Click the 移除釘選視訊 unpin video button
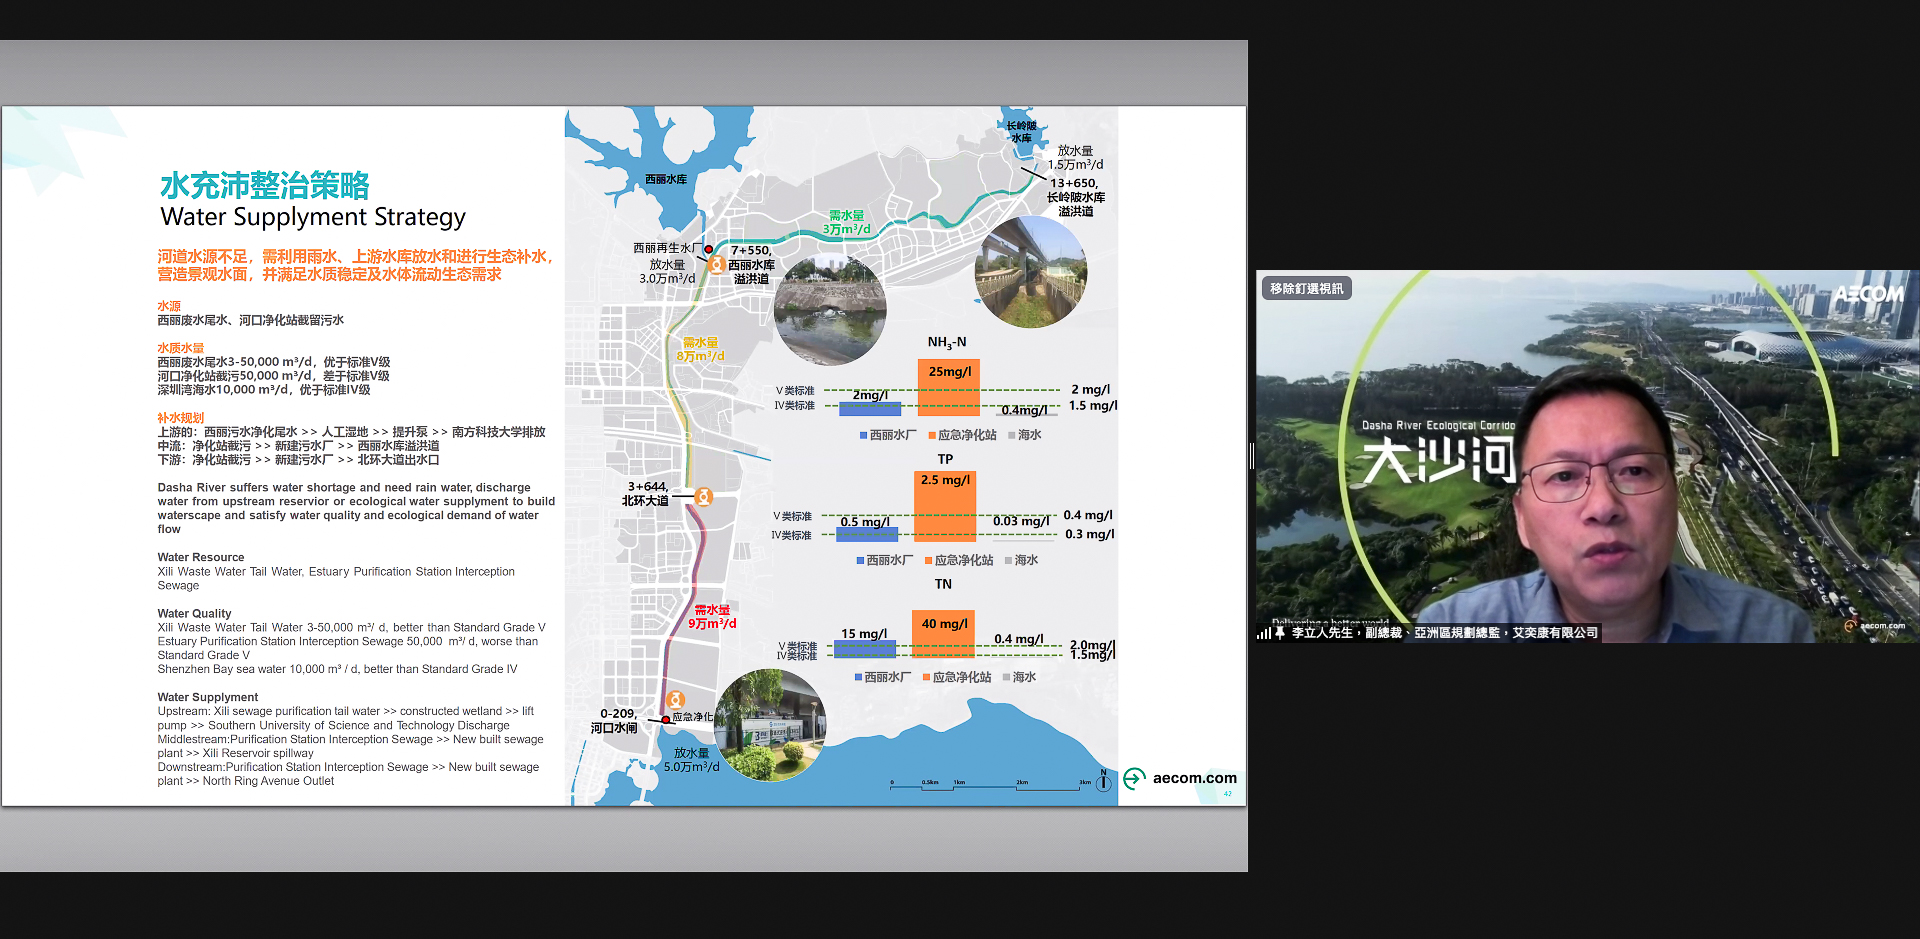The width and height of the screenshot is (1920, 939). tap(1306, 289)
